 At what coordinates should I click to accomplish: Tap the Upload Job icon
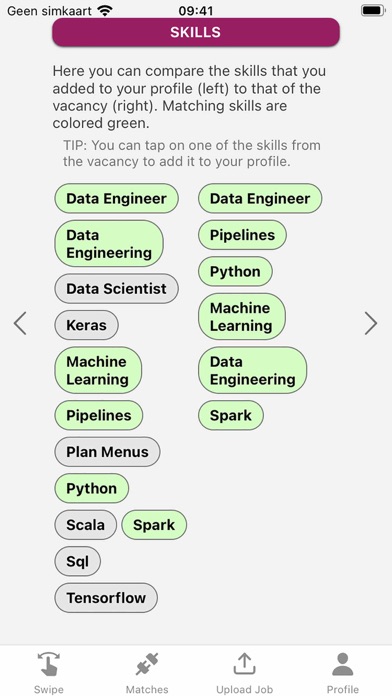coord(244,664)
